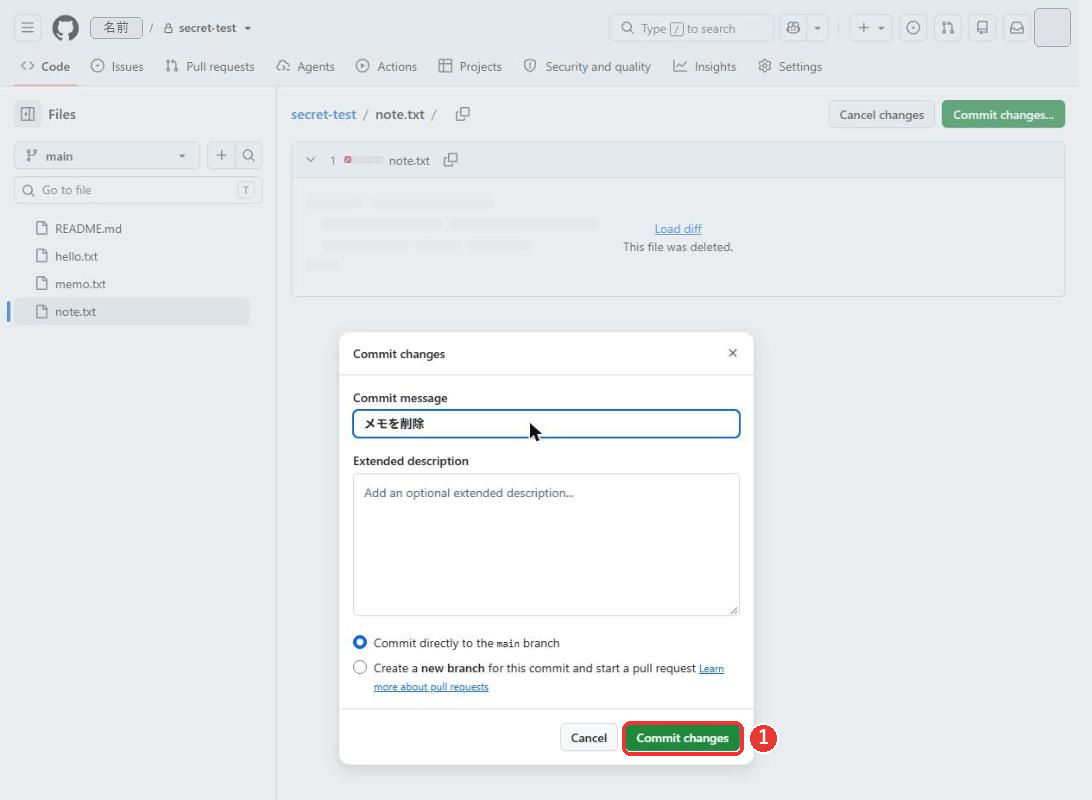Open the pull requests icon in header
This screenshot has height=800, width=1092.
pyautogui.click(x=948, y=28)
